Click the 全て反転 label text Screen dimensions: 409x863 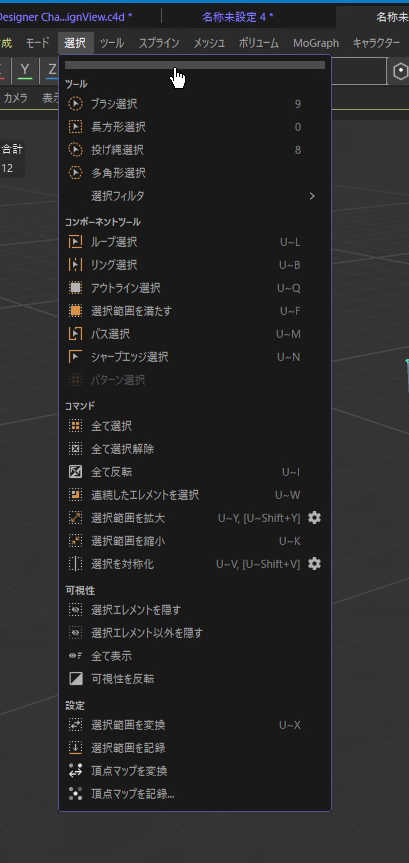pos(111,472)
